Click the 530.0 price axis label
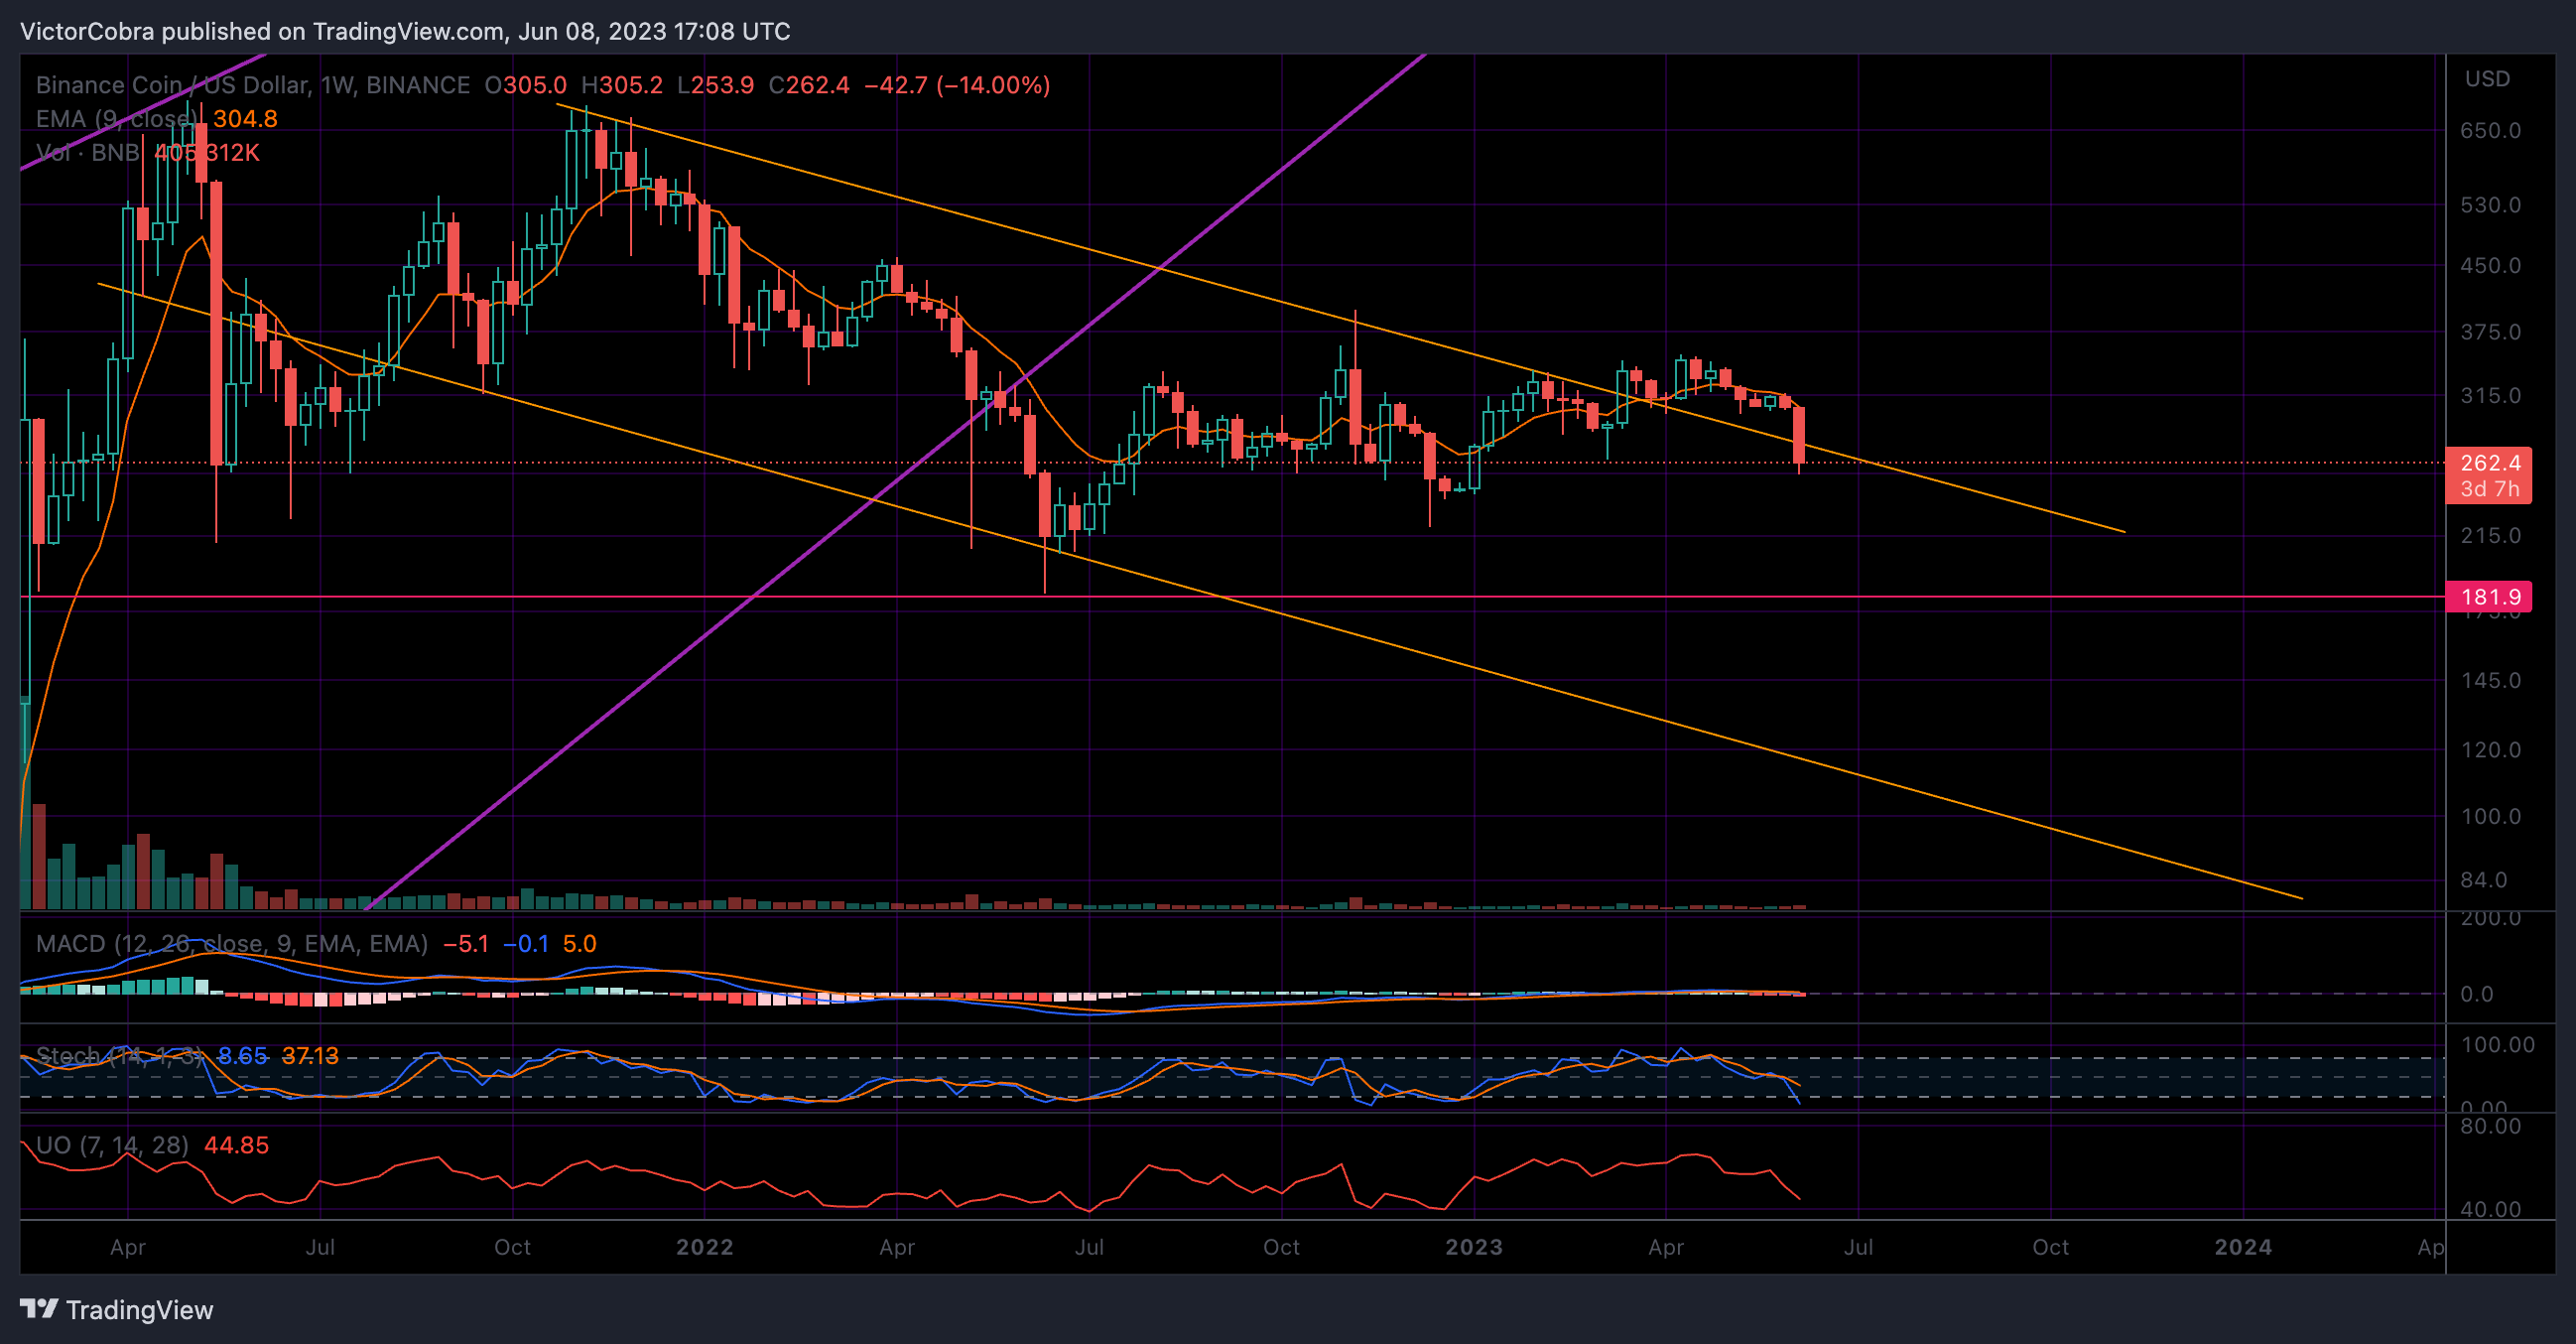This screenshot has width=2576, height=1344. [2490, 205]
